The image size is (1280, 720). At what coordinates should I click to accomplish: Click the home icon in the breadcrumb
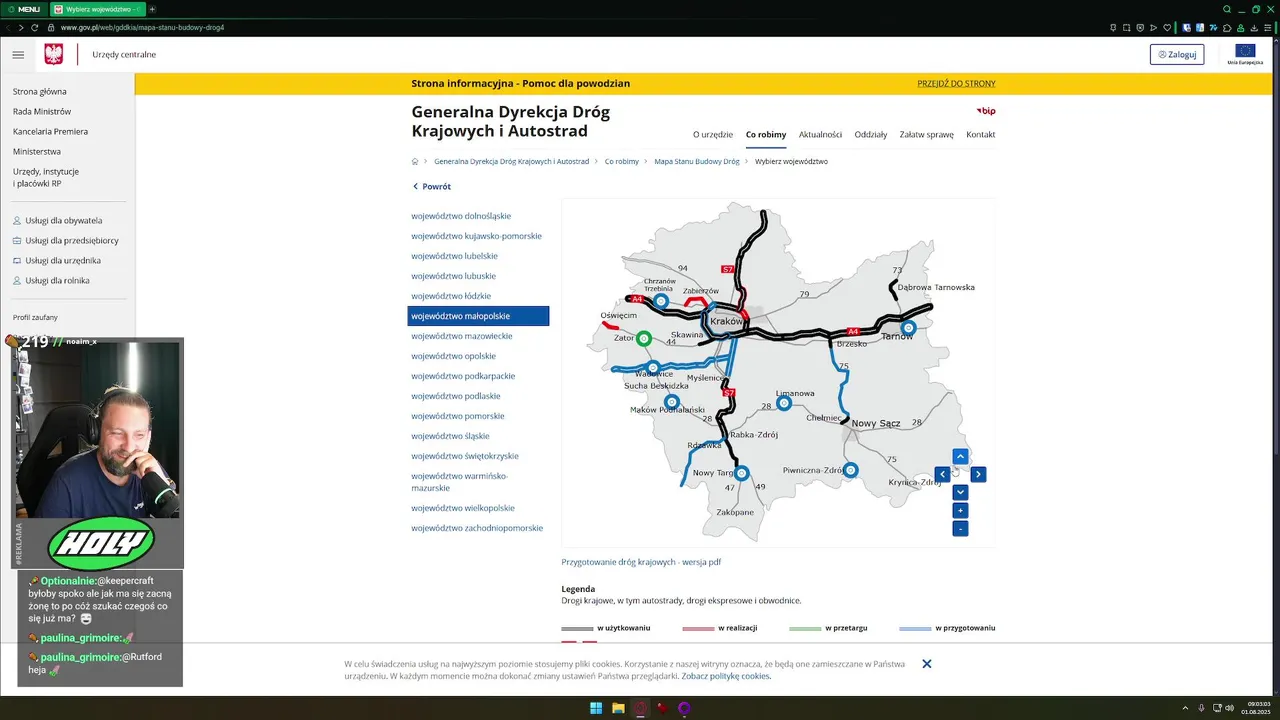tap(415, 161)
